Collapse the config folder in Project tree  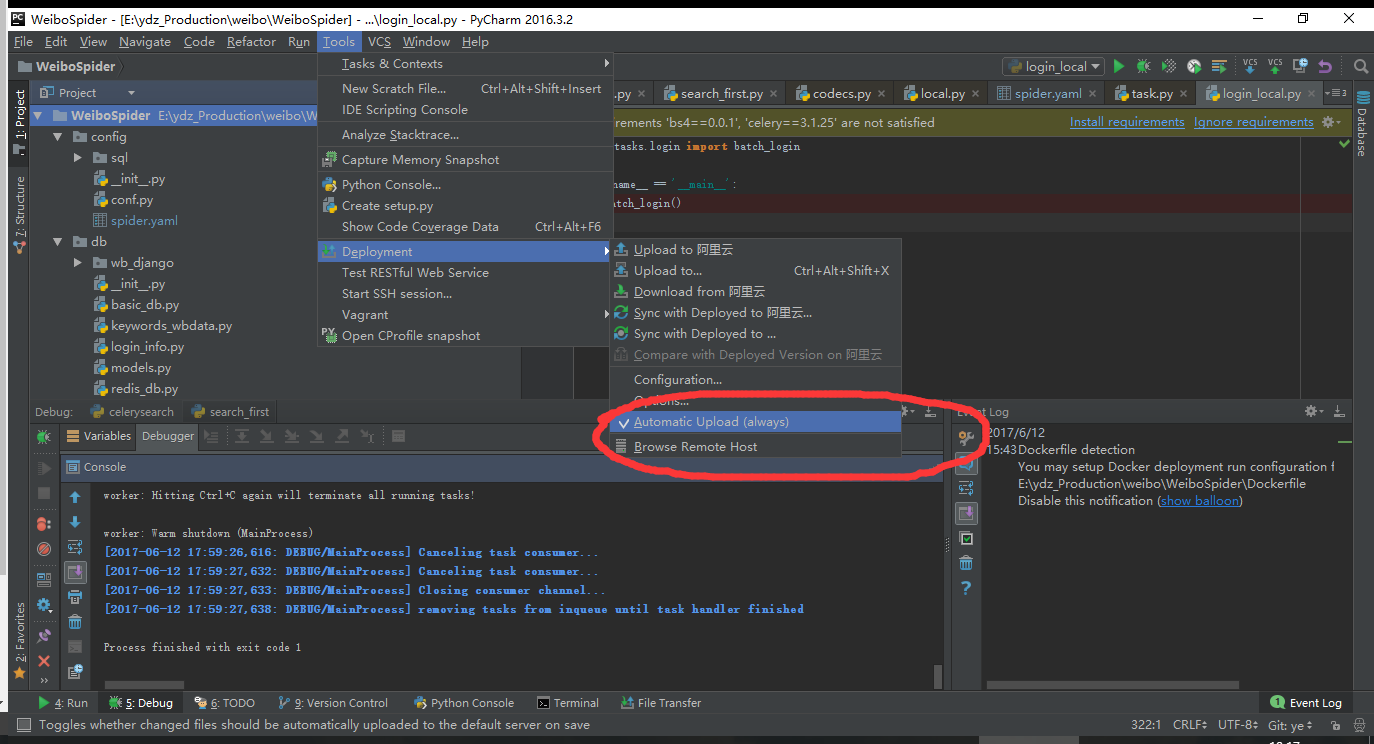point(57,137)
